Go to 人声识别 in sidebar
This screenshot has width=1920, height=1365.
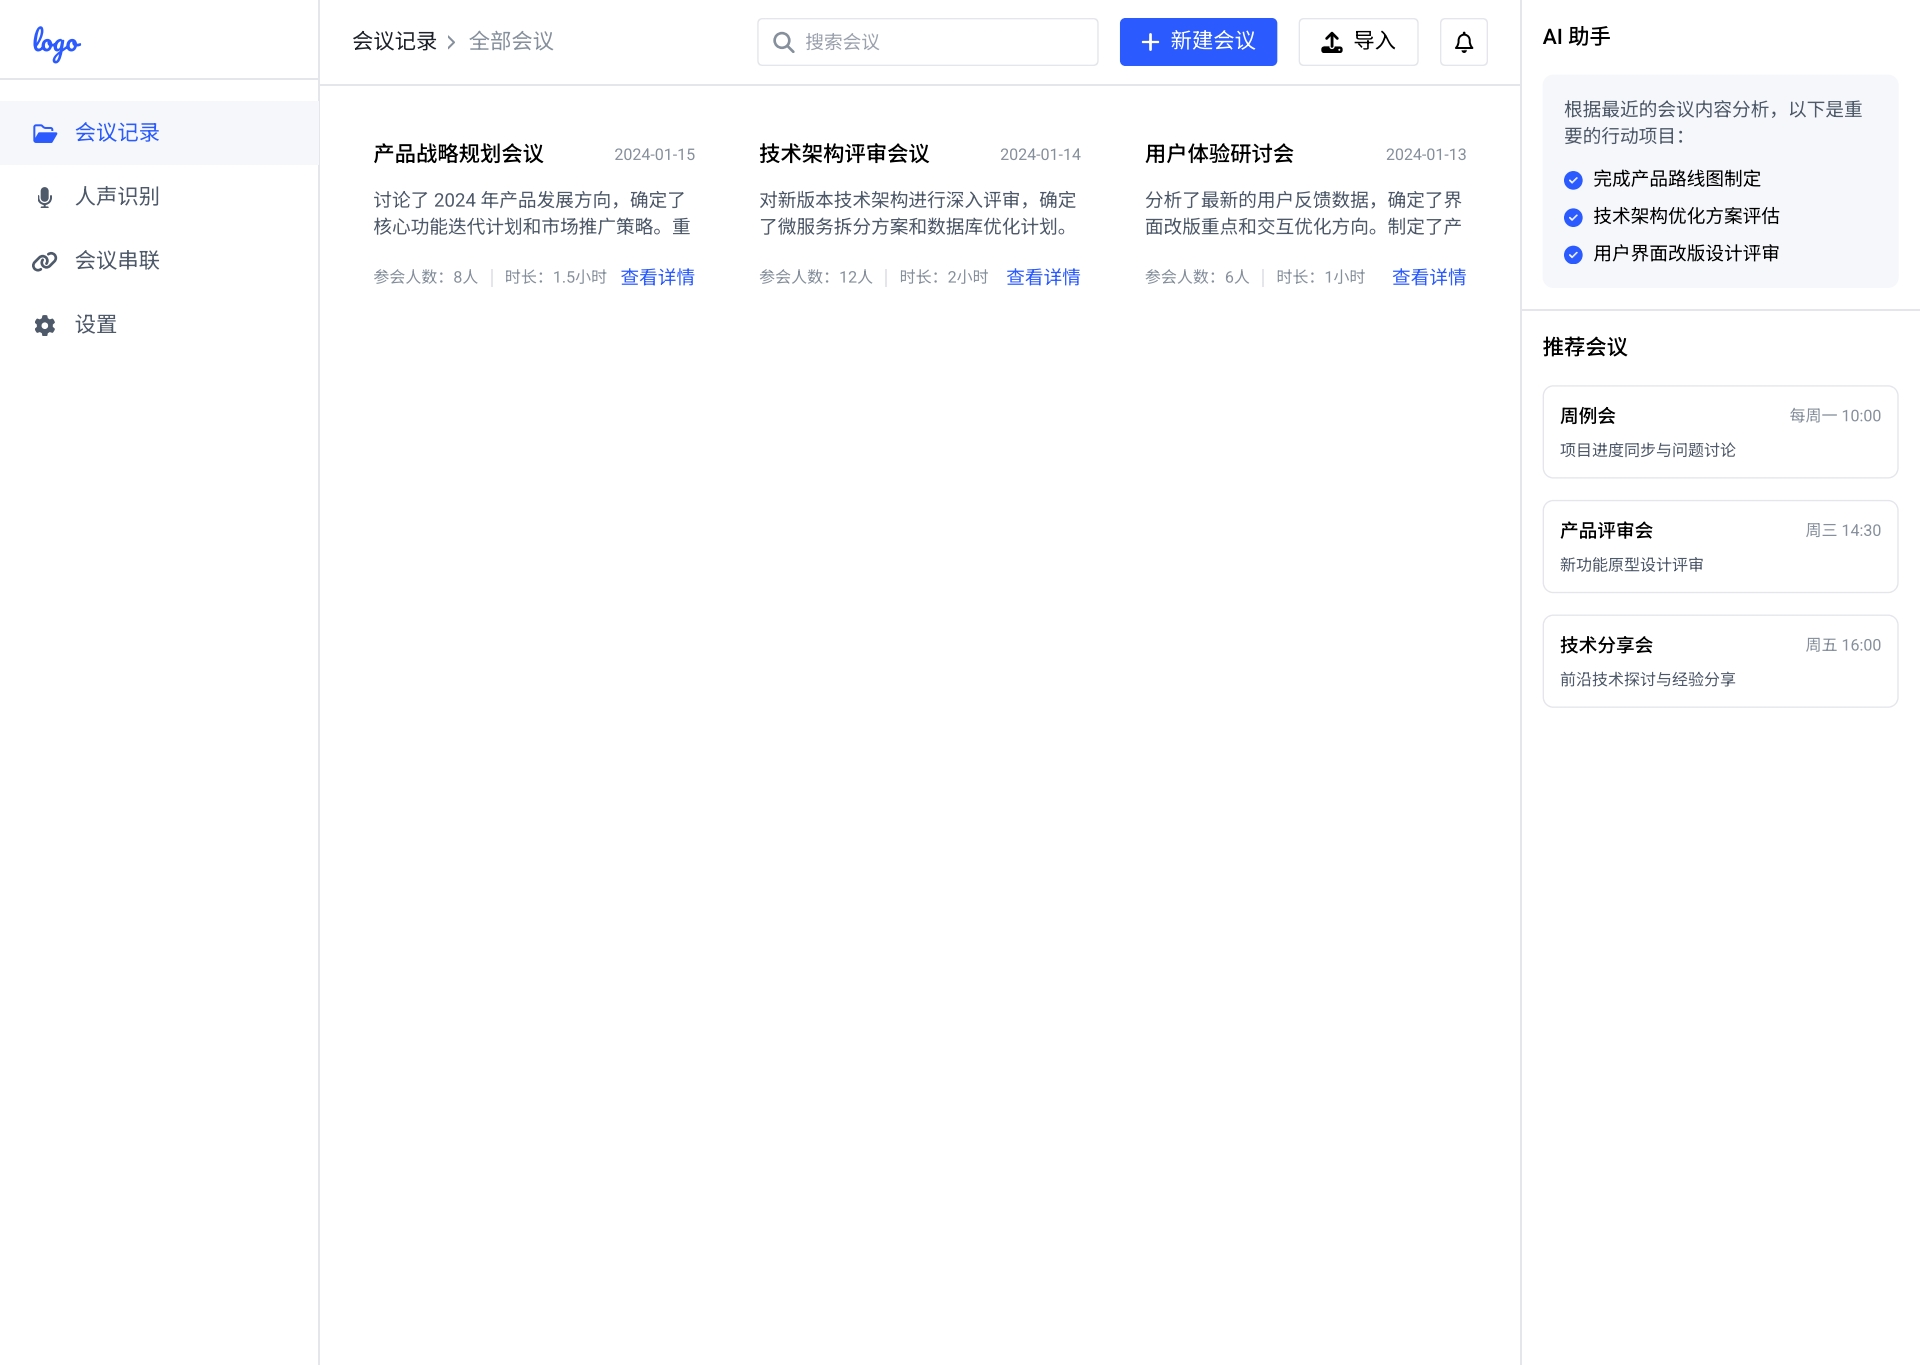point(159,197)
